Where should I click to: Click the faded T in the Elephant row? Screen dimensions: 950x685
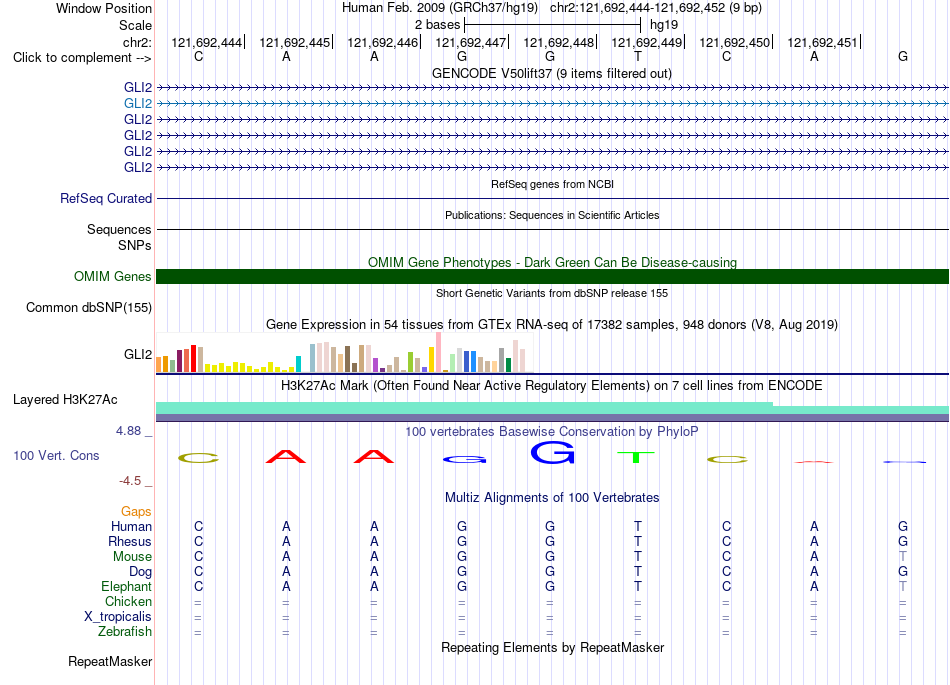coord(903,586)
